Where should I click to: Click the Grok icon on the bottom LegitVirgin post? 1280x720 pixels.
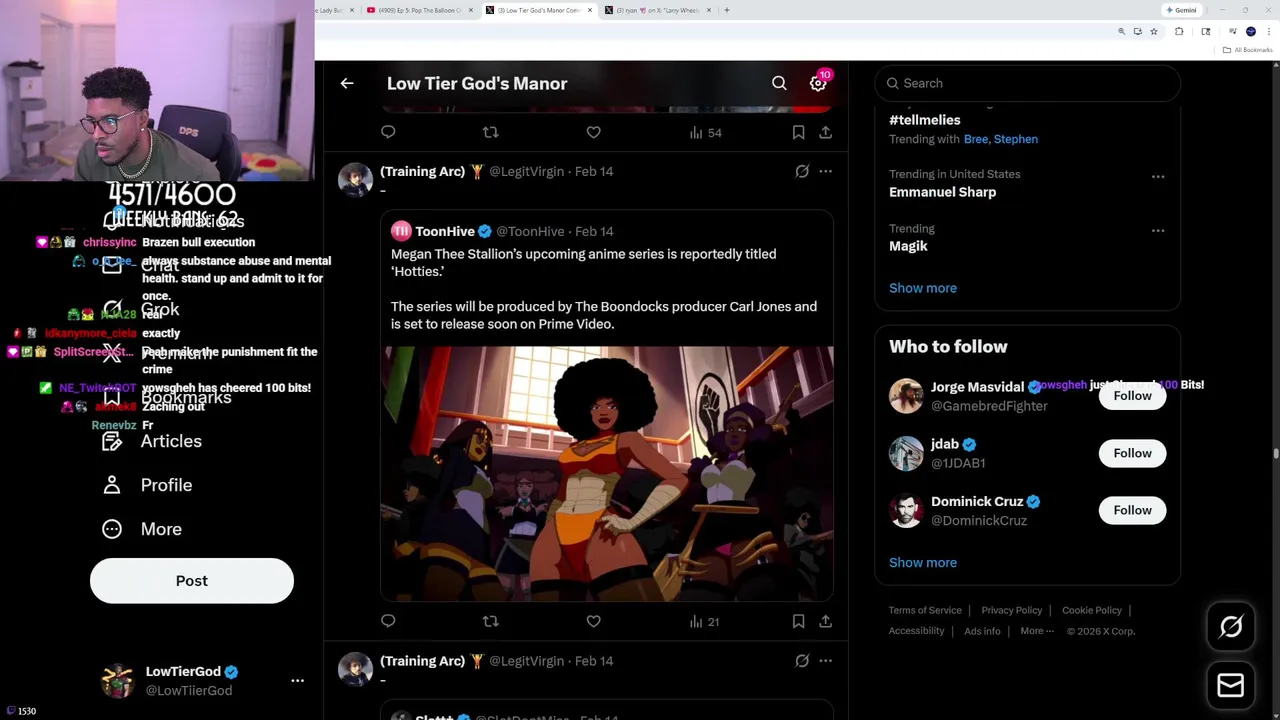click(x=802, y=660)
